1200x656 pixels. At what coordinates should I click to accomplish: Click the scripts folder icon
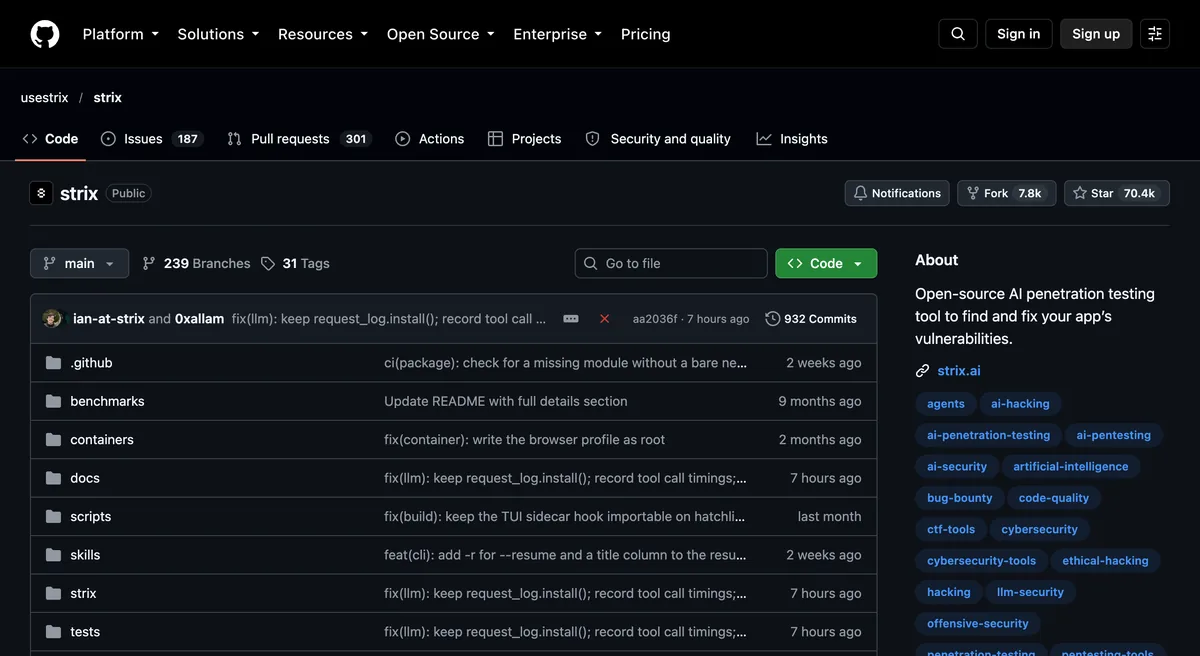[53, 517]
